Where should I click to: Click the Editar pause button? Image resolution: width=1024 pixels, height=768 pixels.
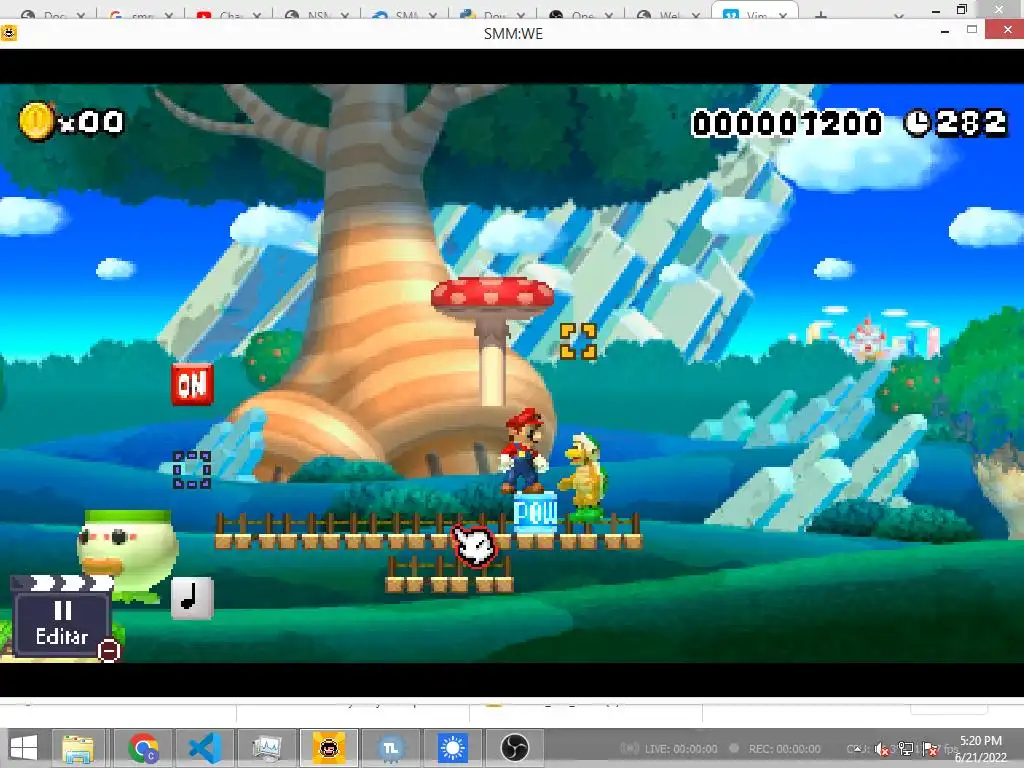point(61,624)
